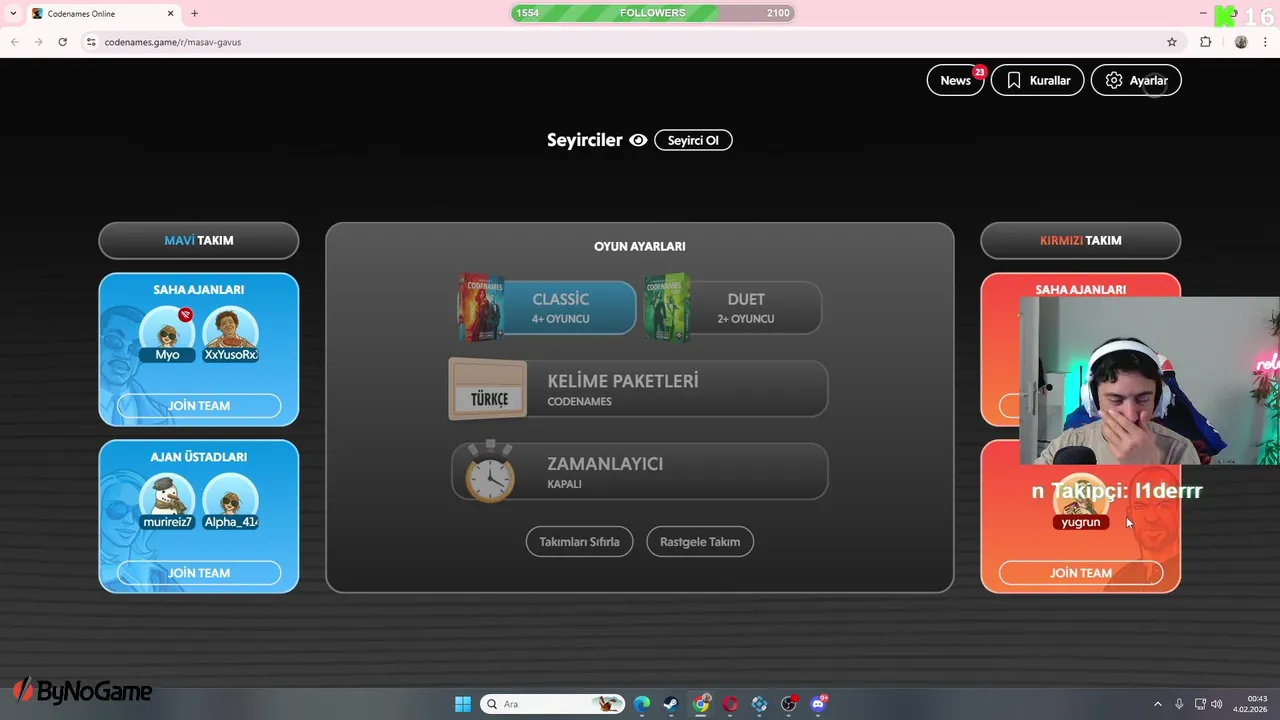Open network status tray icon
1280x720 pixels.
point(1200,704)
